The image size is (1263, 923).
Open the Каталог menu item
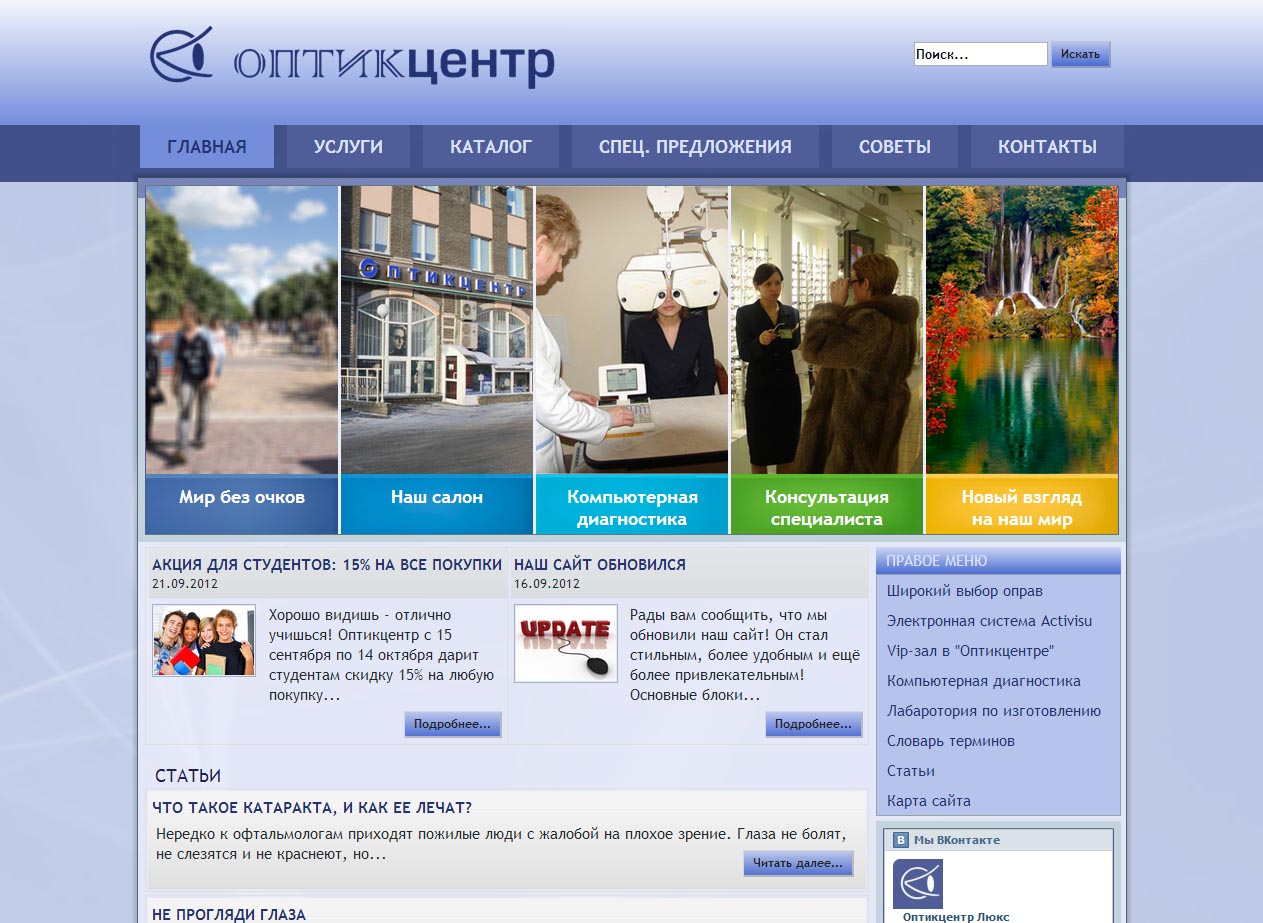pos(491,147)
